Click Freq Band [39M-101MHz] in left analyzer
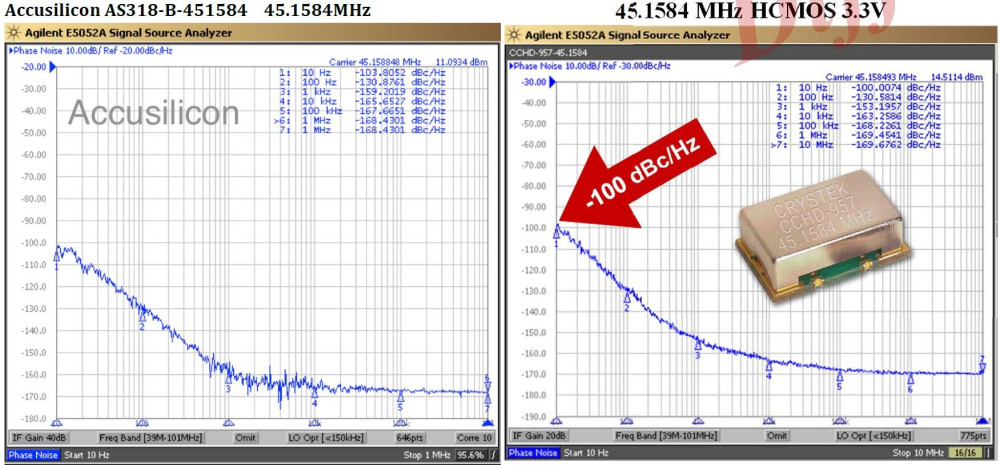This screenshot has width=1000, height=465. tap(151, 438)
